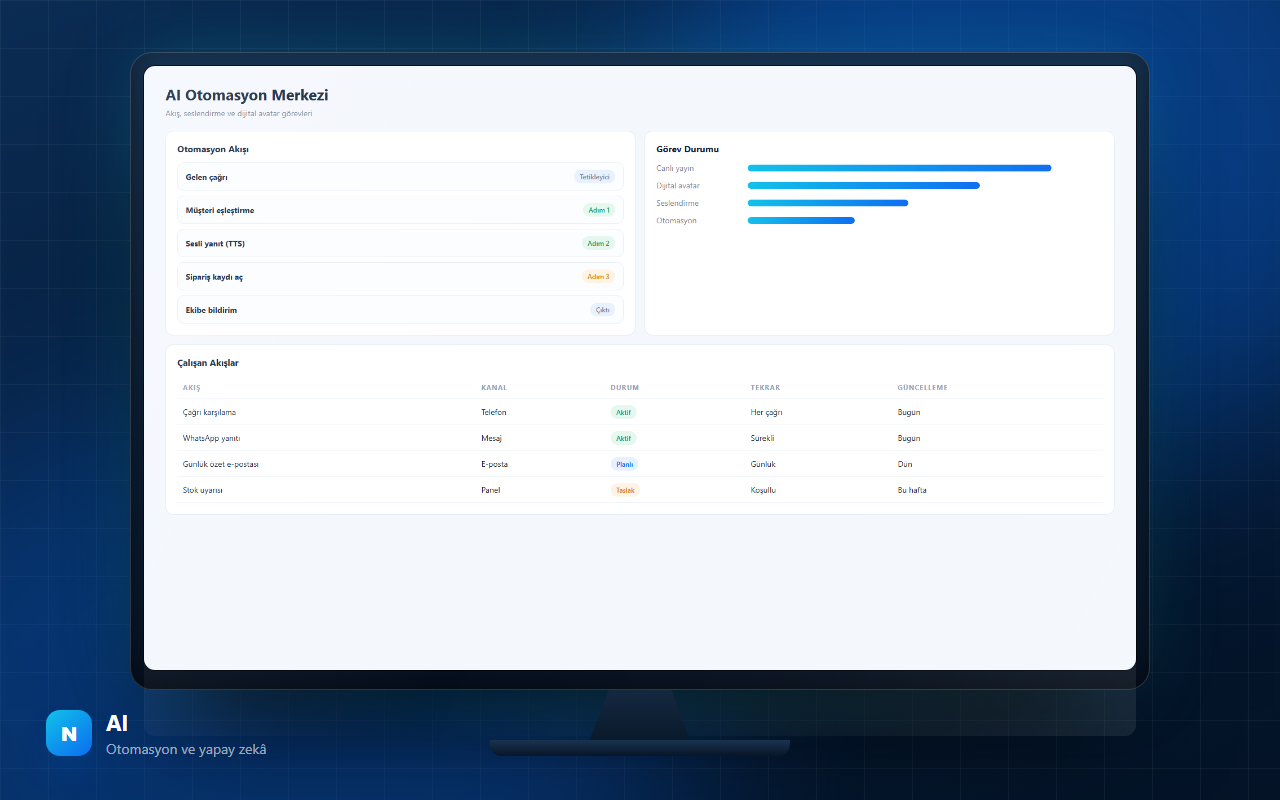Click the 'Mesaj' channel cell
1280x800 pixels.
491,438
